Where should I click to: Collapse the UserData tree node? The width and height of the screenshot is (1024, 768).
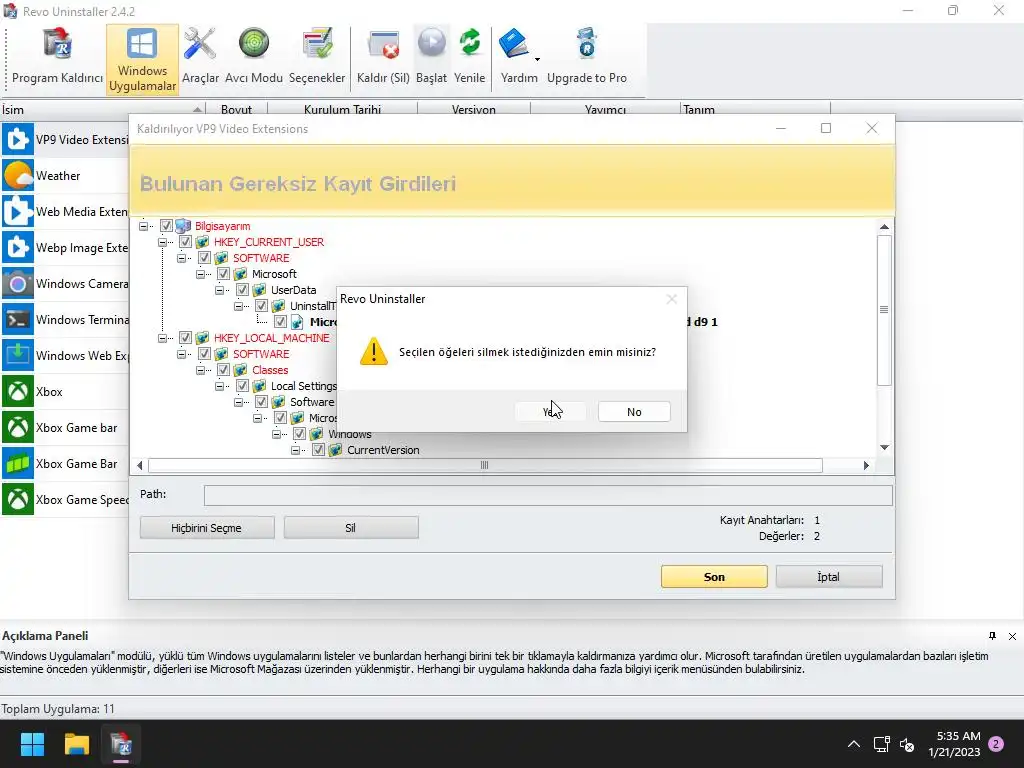(219, 290)
